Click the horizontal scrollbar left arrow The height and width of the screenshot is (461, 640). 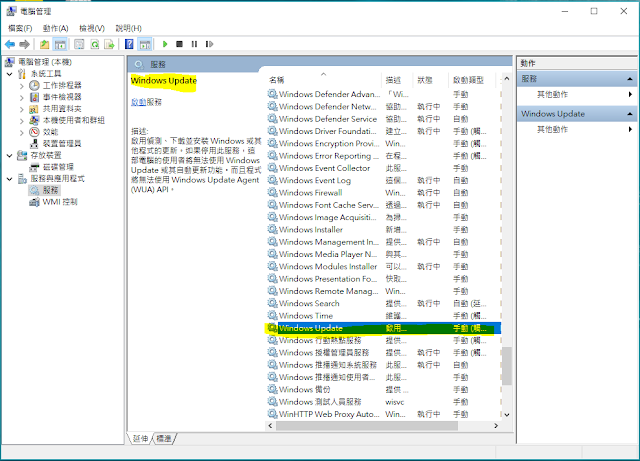pyautogui.click(x=270, y=425)
